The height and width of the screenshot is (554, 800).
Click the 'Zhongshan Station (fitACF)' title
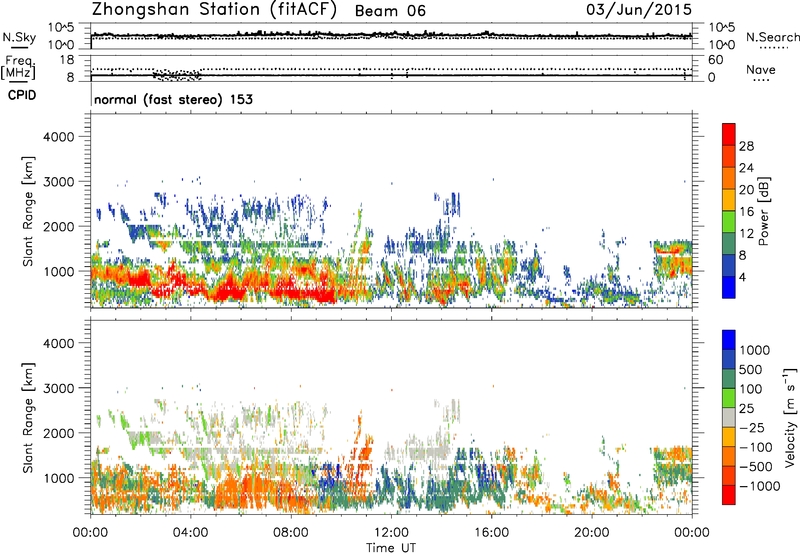[214, 10]
